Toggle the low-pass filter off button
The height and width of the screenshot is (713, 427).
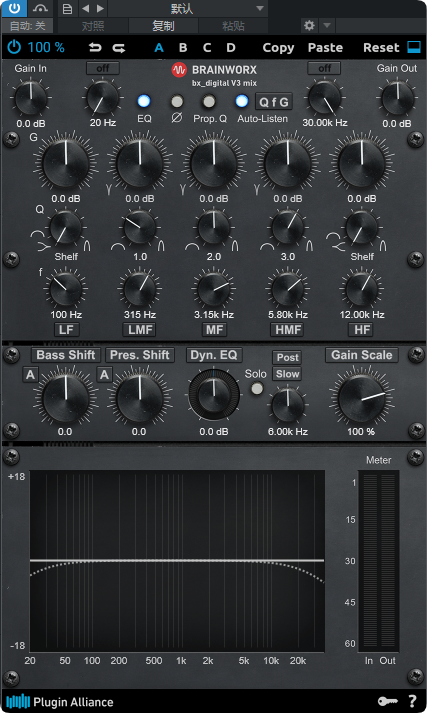(x=325, y=68)
